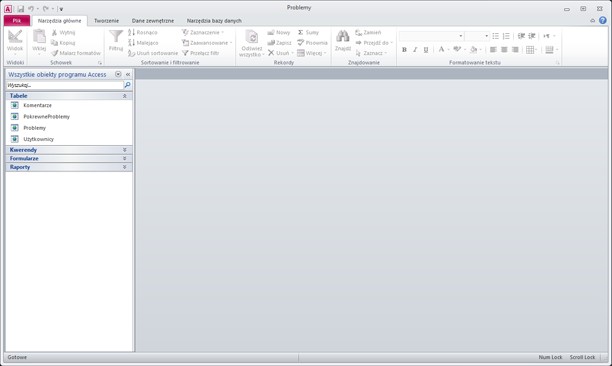Expand the Raporty group
This screenshot has height=366, width=612.
(x=125, y=167)
